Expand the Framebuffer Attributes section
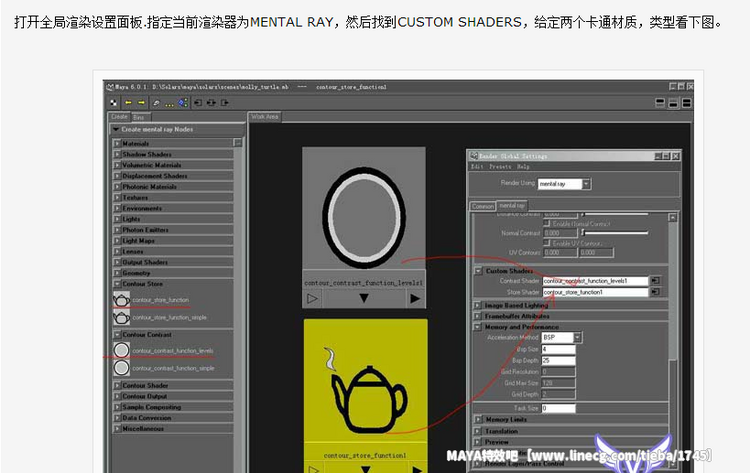Viewport: 750px width, 473px height. coord(477,316)
